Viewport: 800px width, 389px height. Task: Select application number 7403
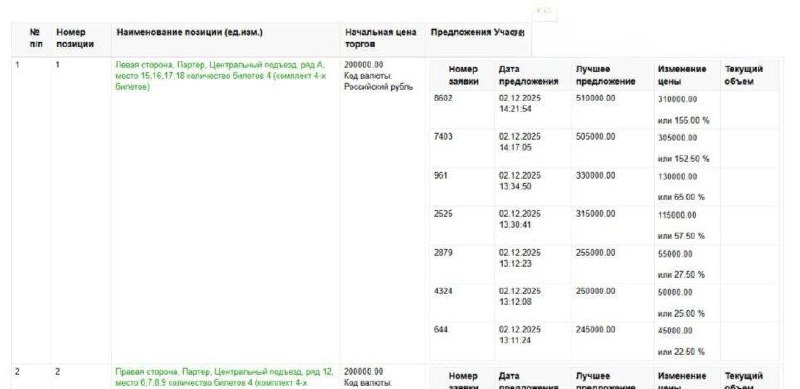coord(443,137)
